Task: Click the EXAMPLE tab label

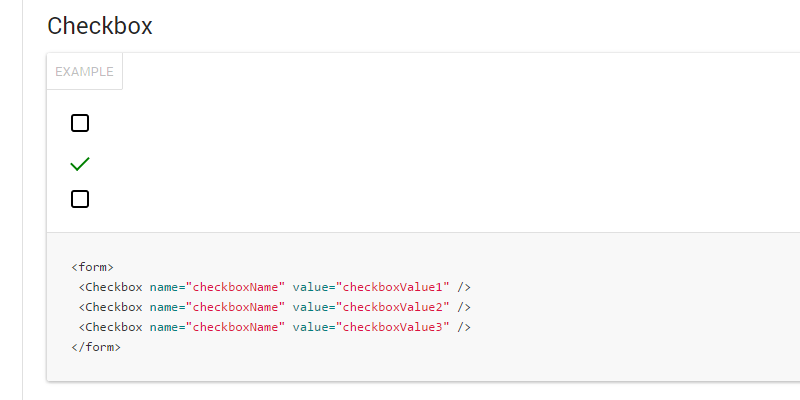Action: [x=84, y=72]
